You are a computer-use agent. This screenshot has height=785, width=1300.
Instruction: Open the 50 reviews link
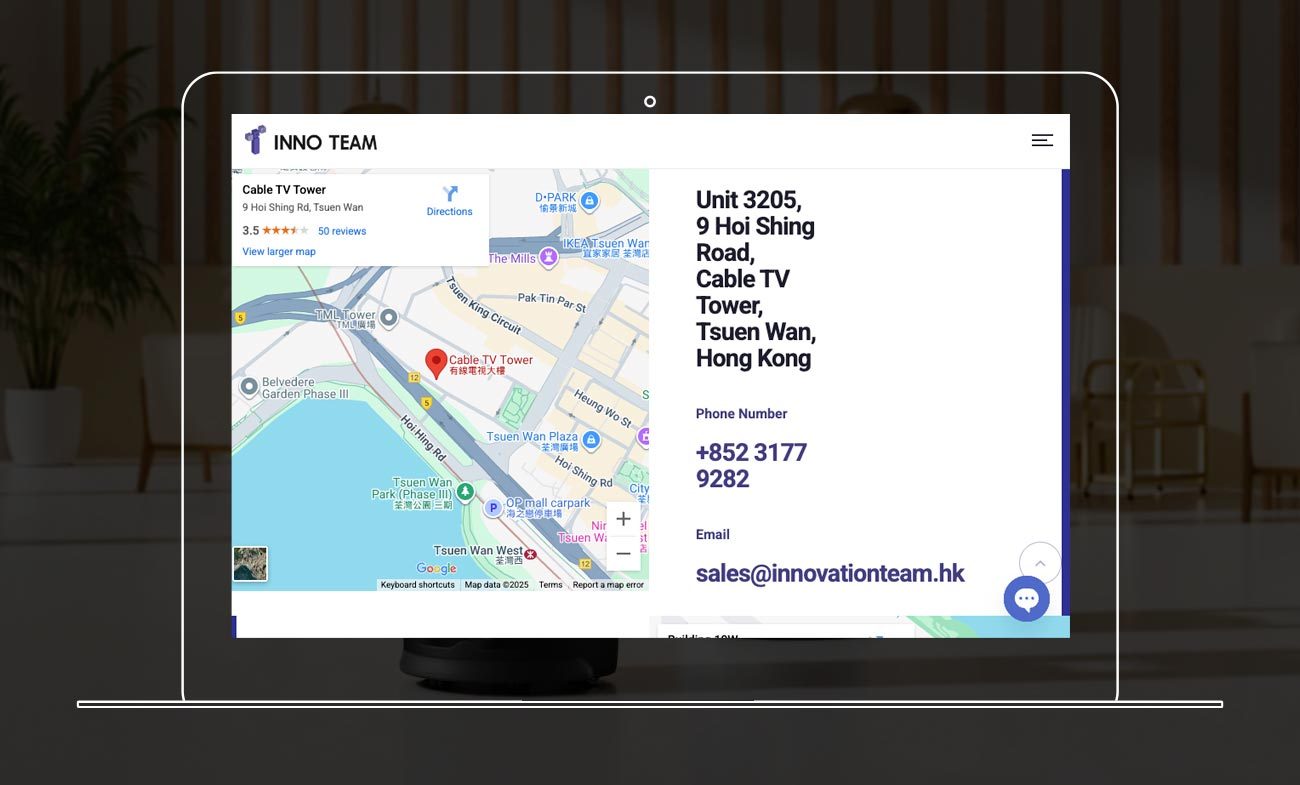coord(342,231)
